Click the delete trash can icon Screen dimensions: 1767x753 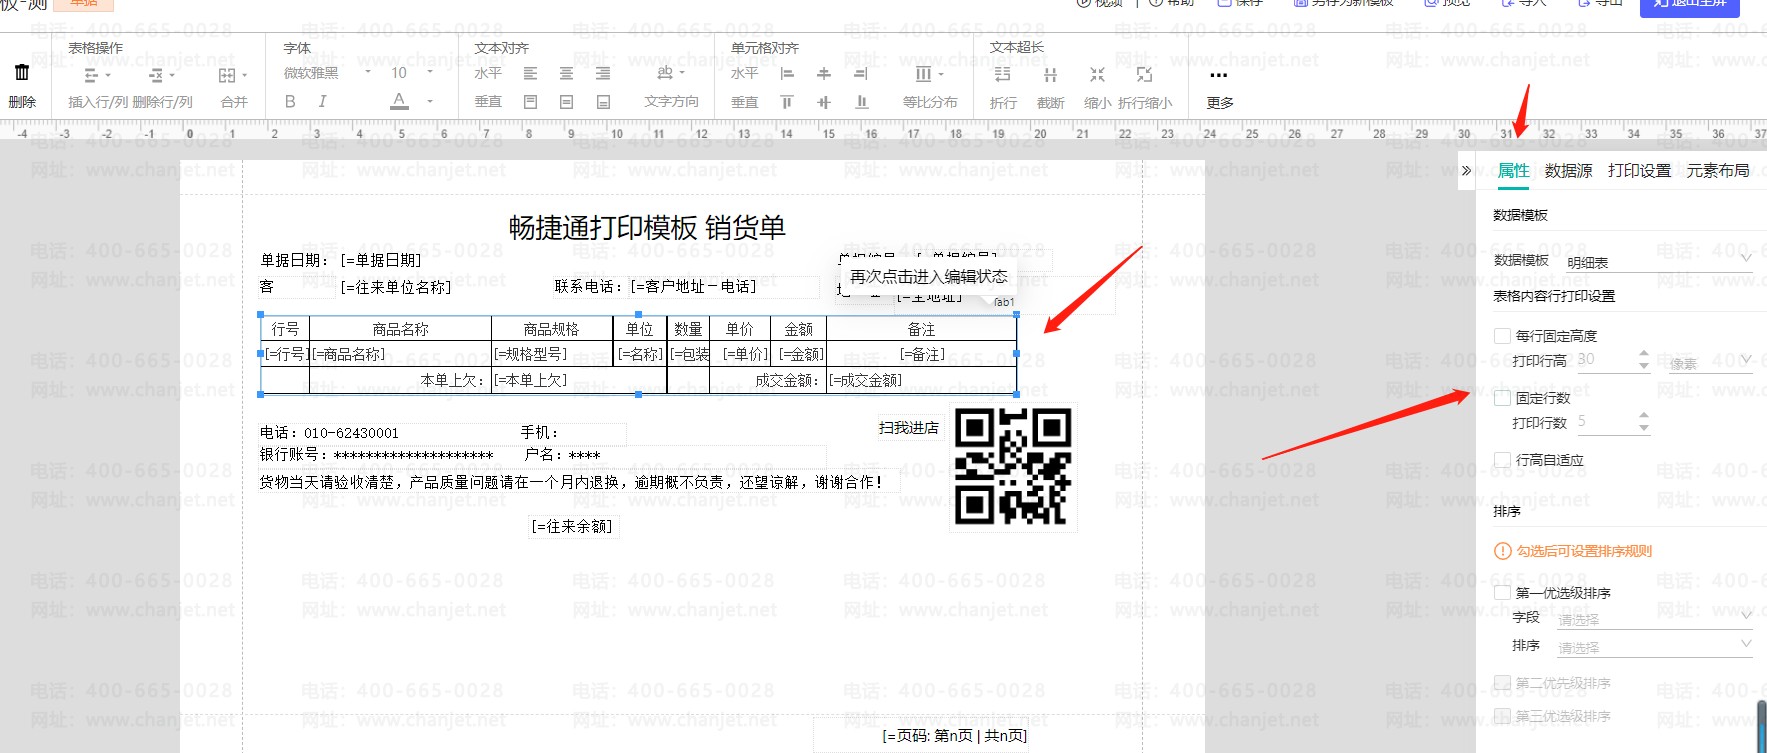(22, 73)
